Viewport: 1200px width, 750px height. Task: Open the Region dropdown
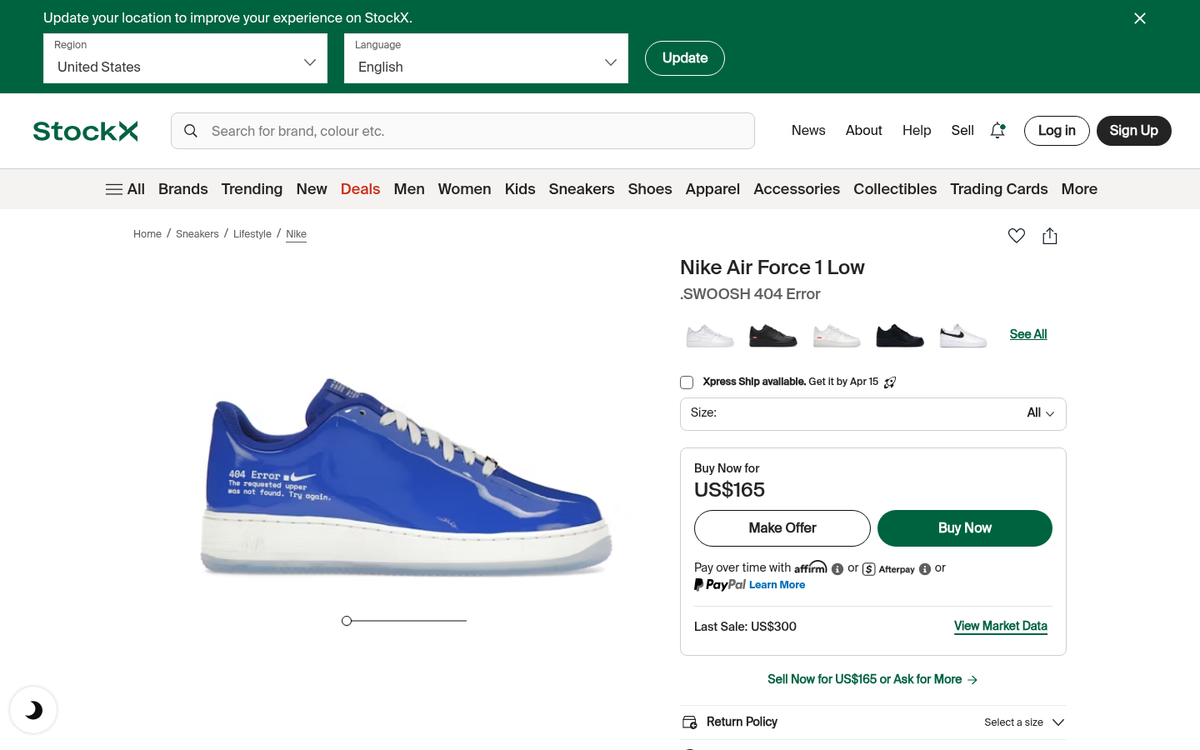185,58
